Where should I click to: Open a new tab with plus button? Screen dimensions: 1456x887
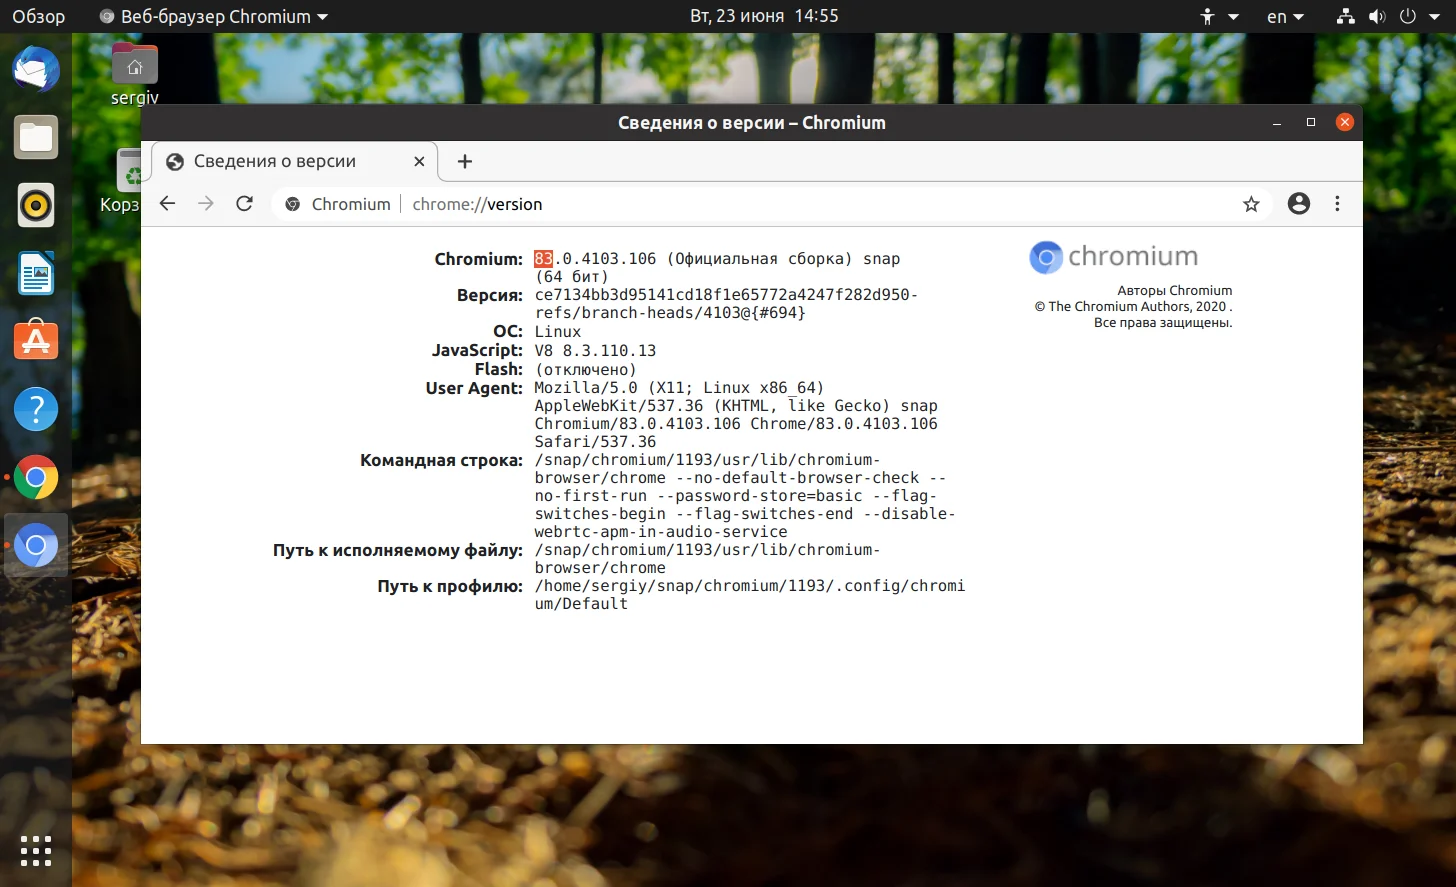464,161
